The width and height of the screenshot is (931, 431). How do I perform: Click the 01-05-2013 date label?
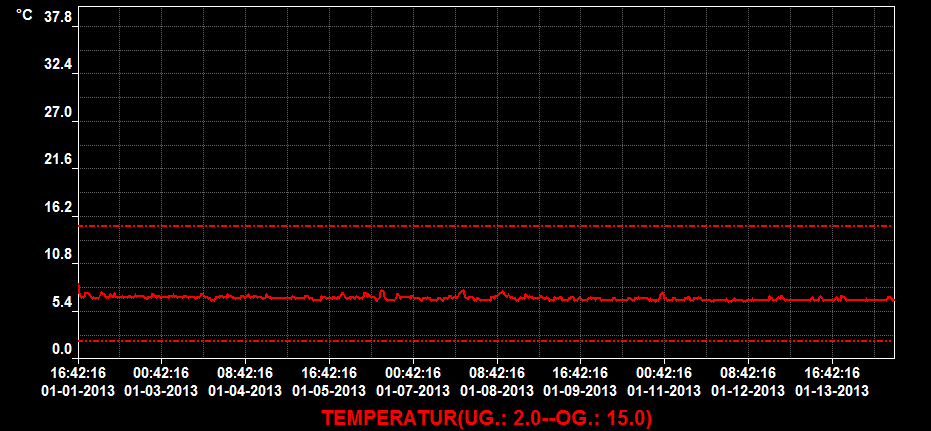coord(328,391)
